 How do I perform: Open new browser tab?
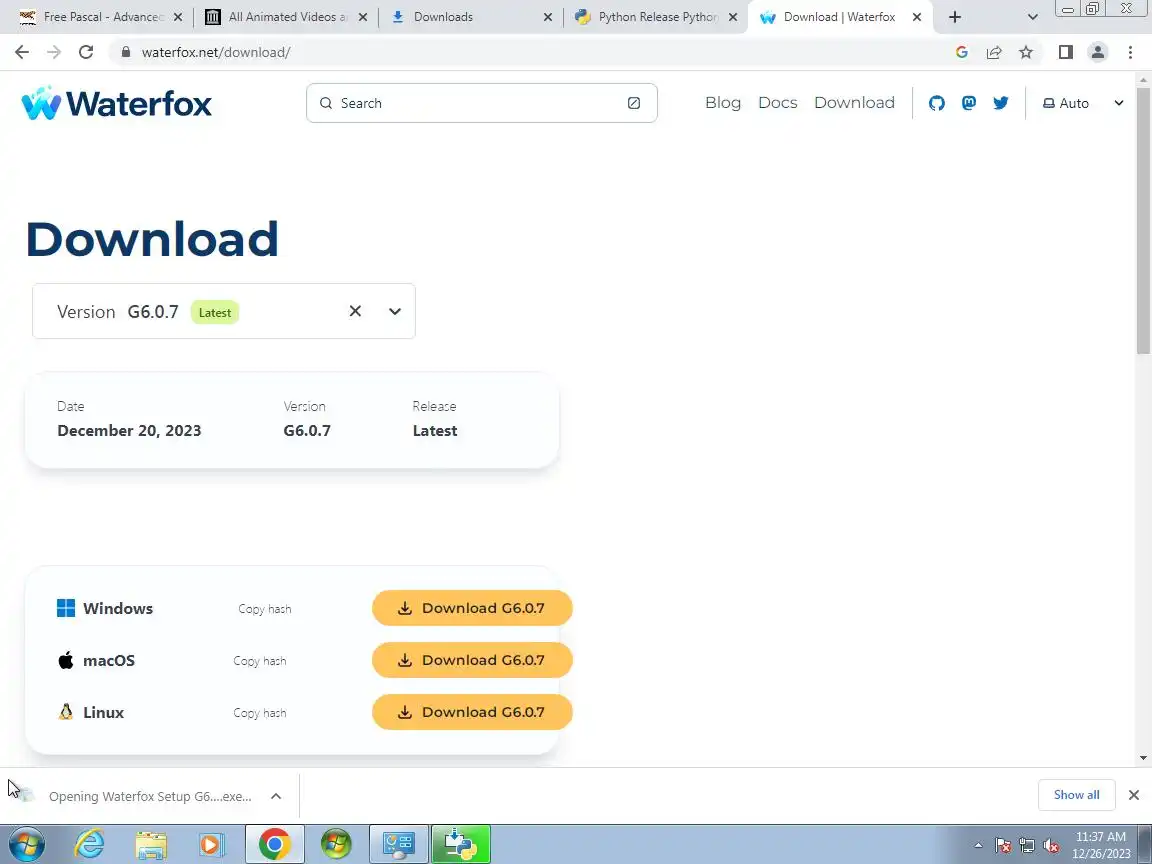point(954,17)
